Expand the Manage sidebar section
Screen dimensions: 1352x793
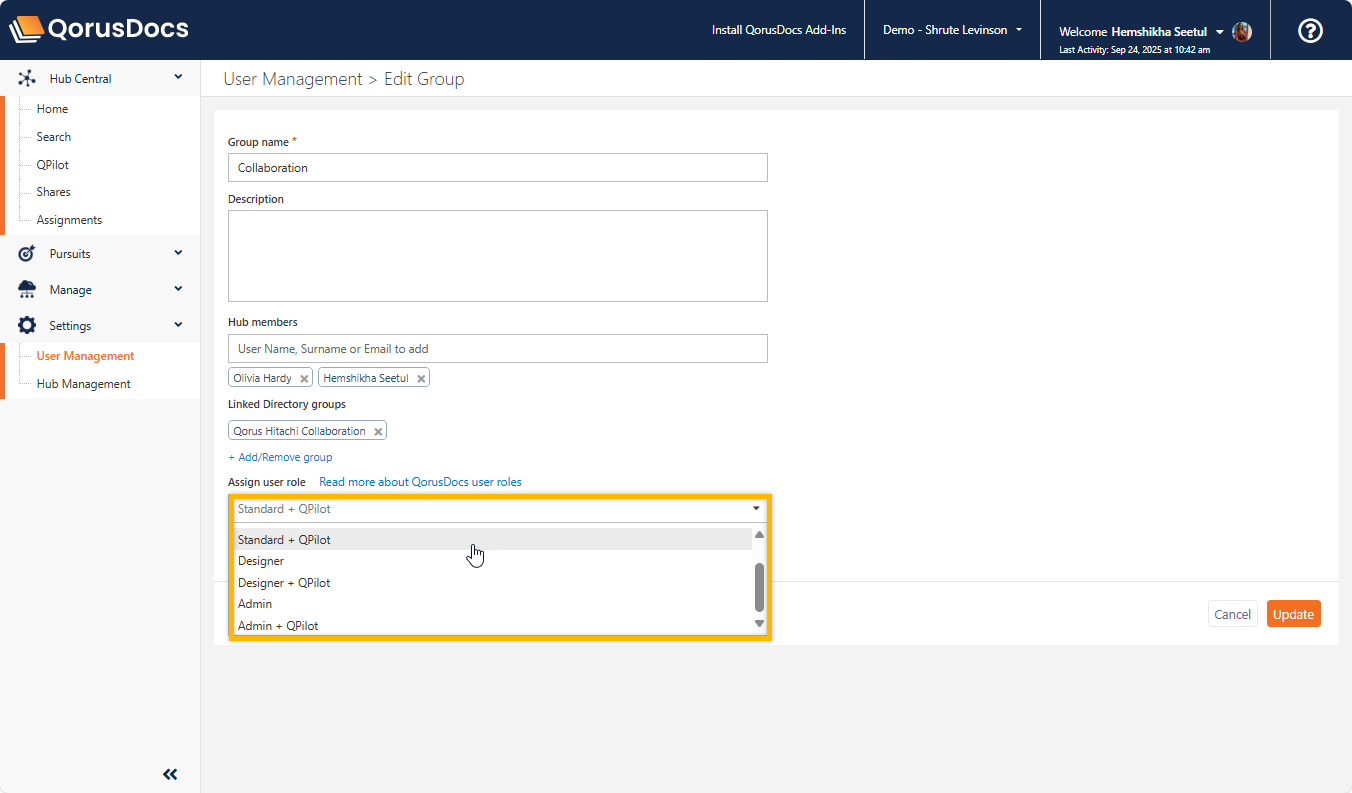point(178,289)
